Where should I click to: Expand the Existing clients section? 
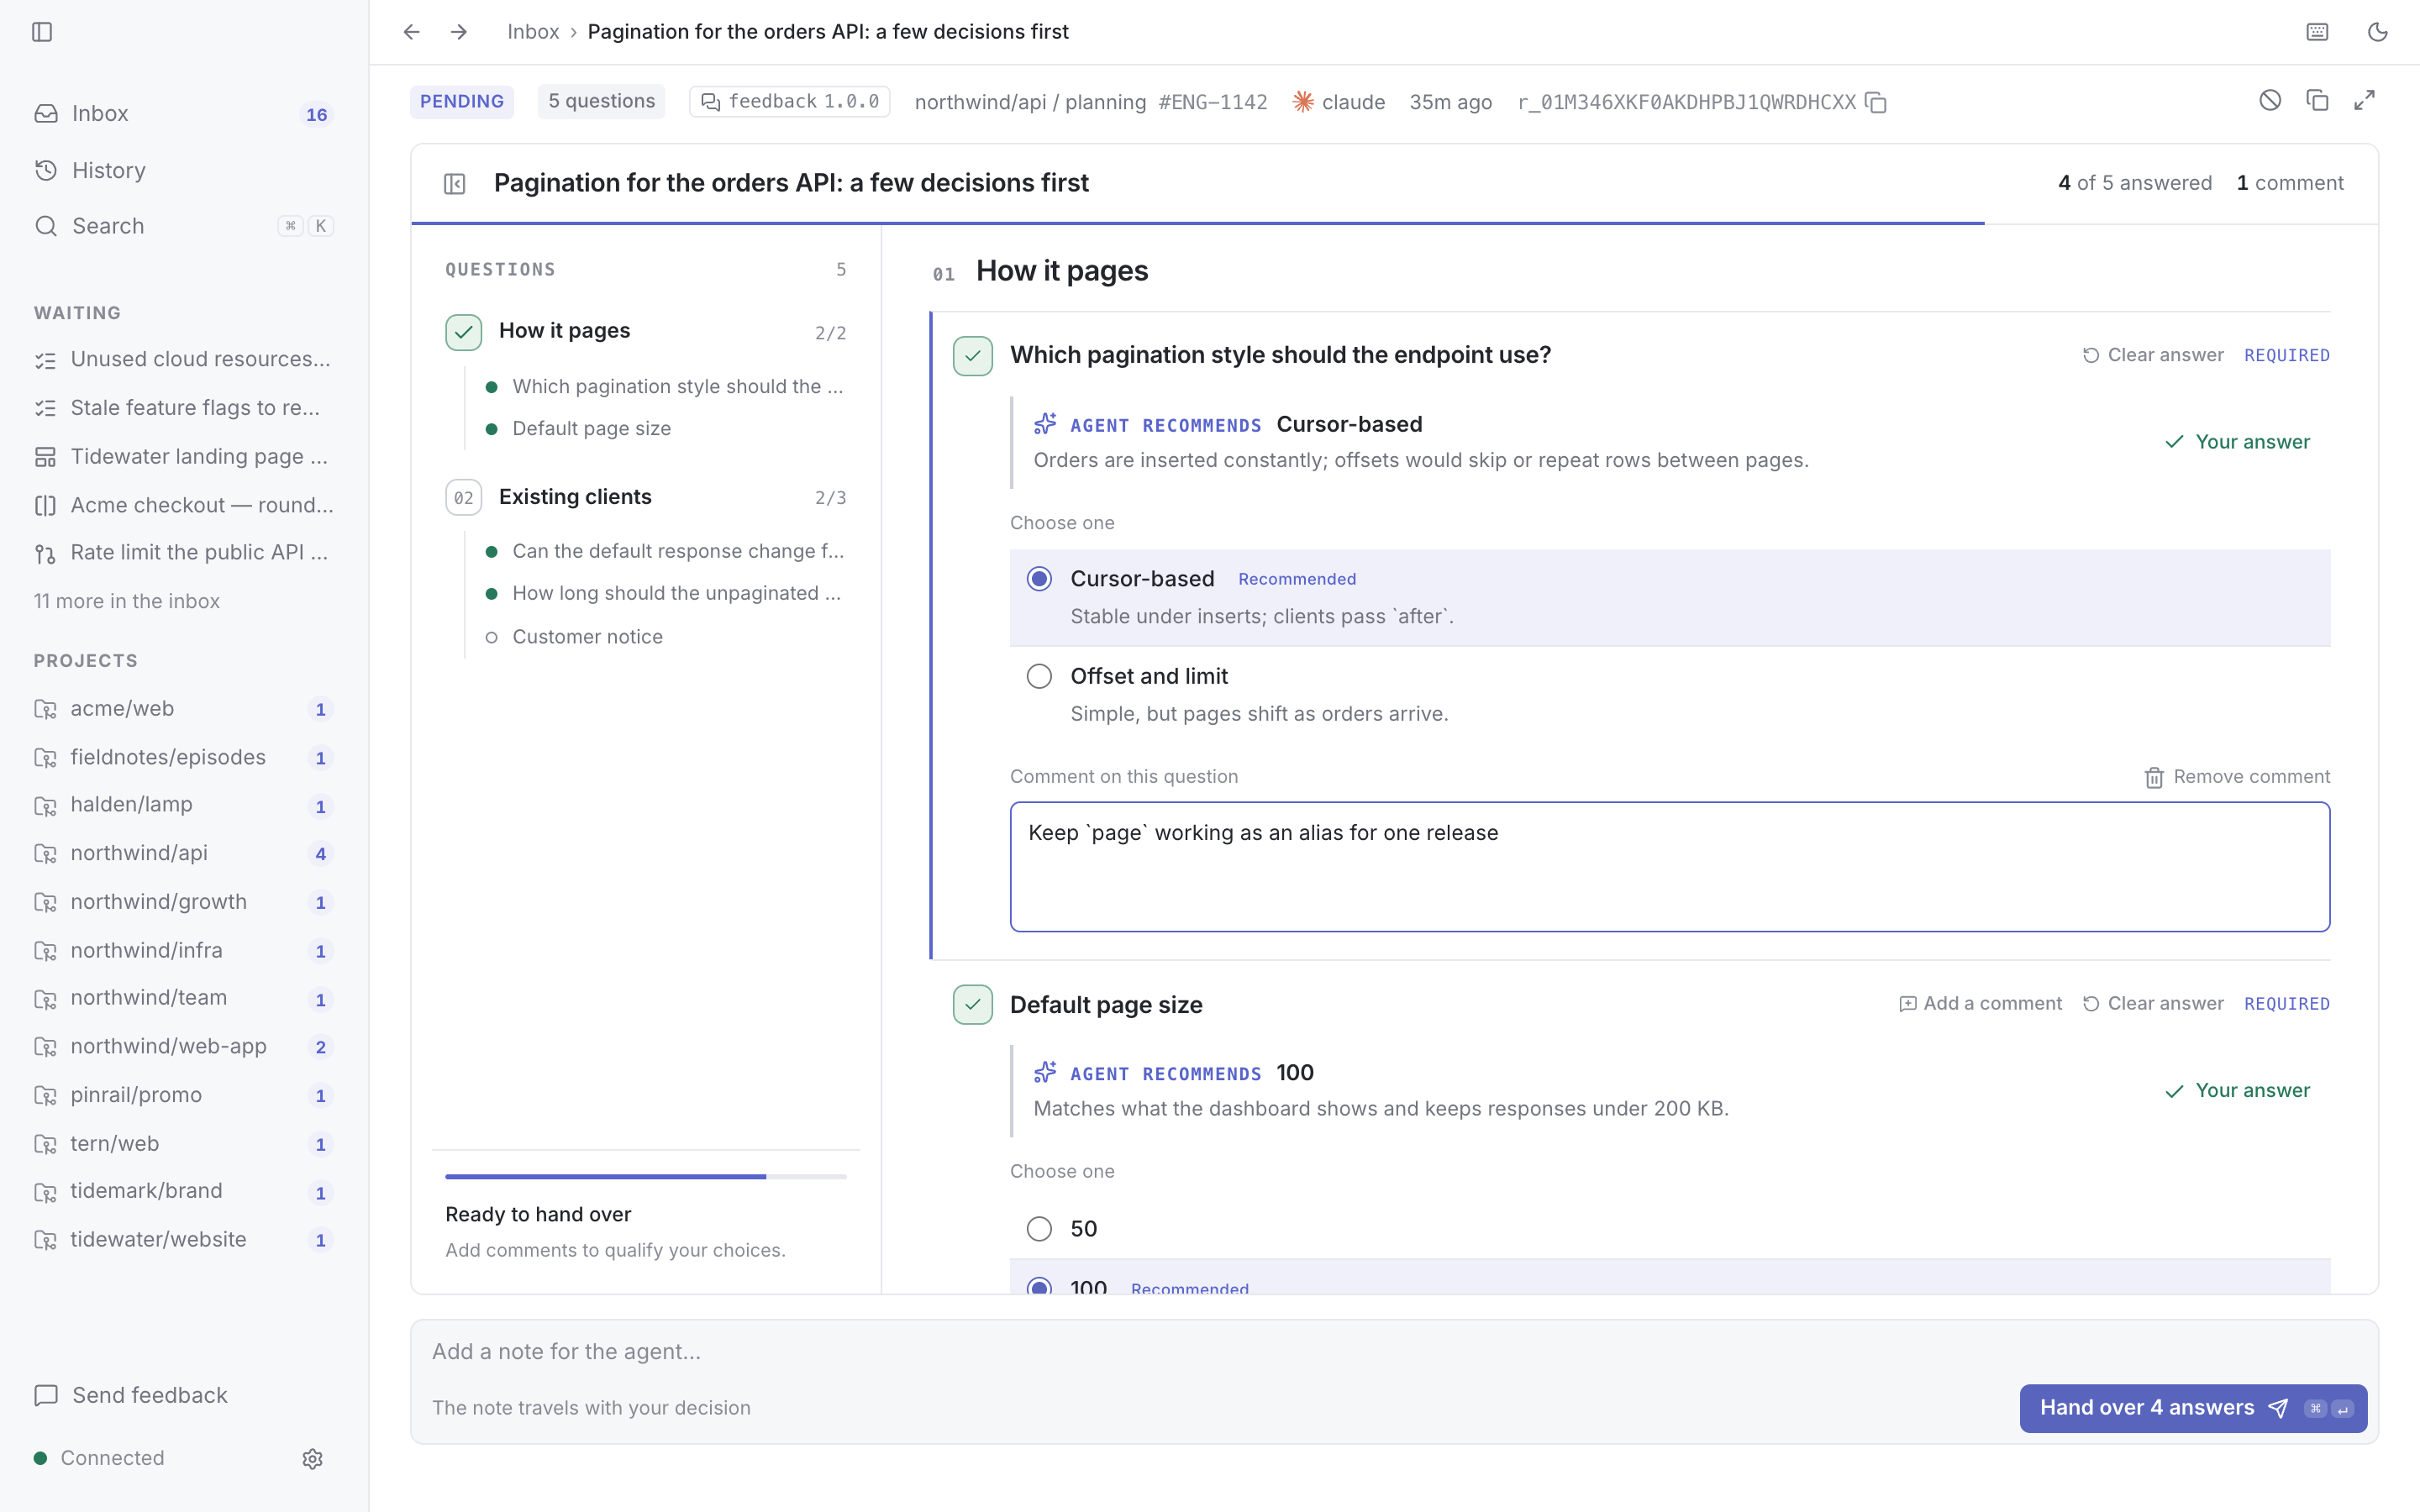pos(646,497)
